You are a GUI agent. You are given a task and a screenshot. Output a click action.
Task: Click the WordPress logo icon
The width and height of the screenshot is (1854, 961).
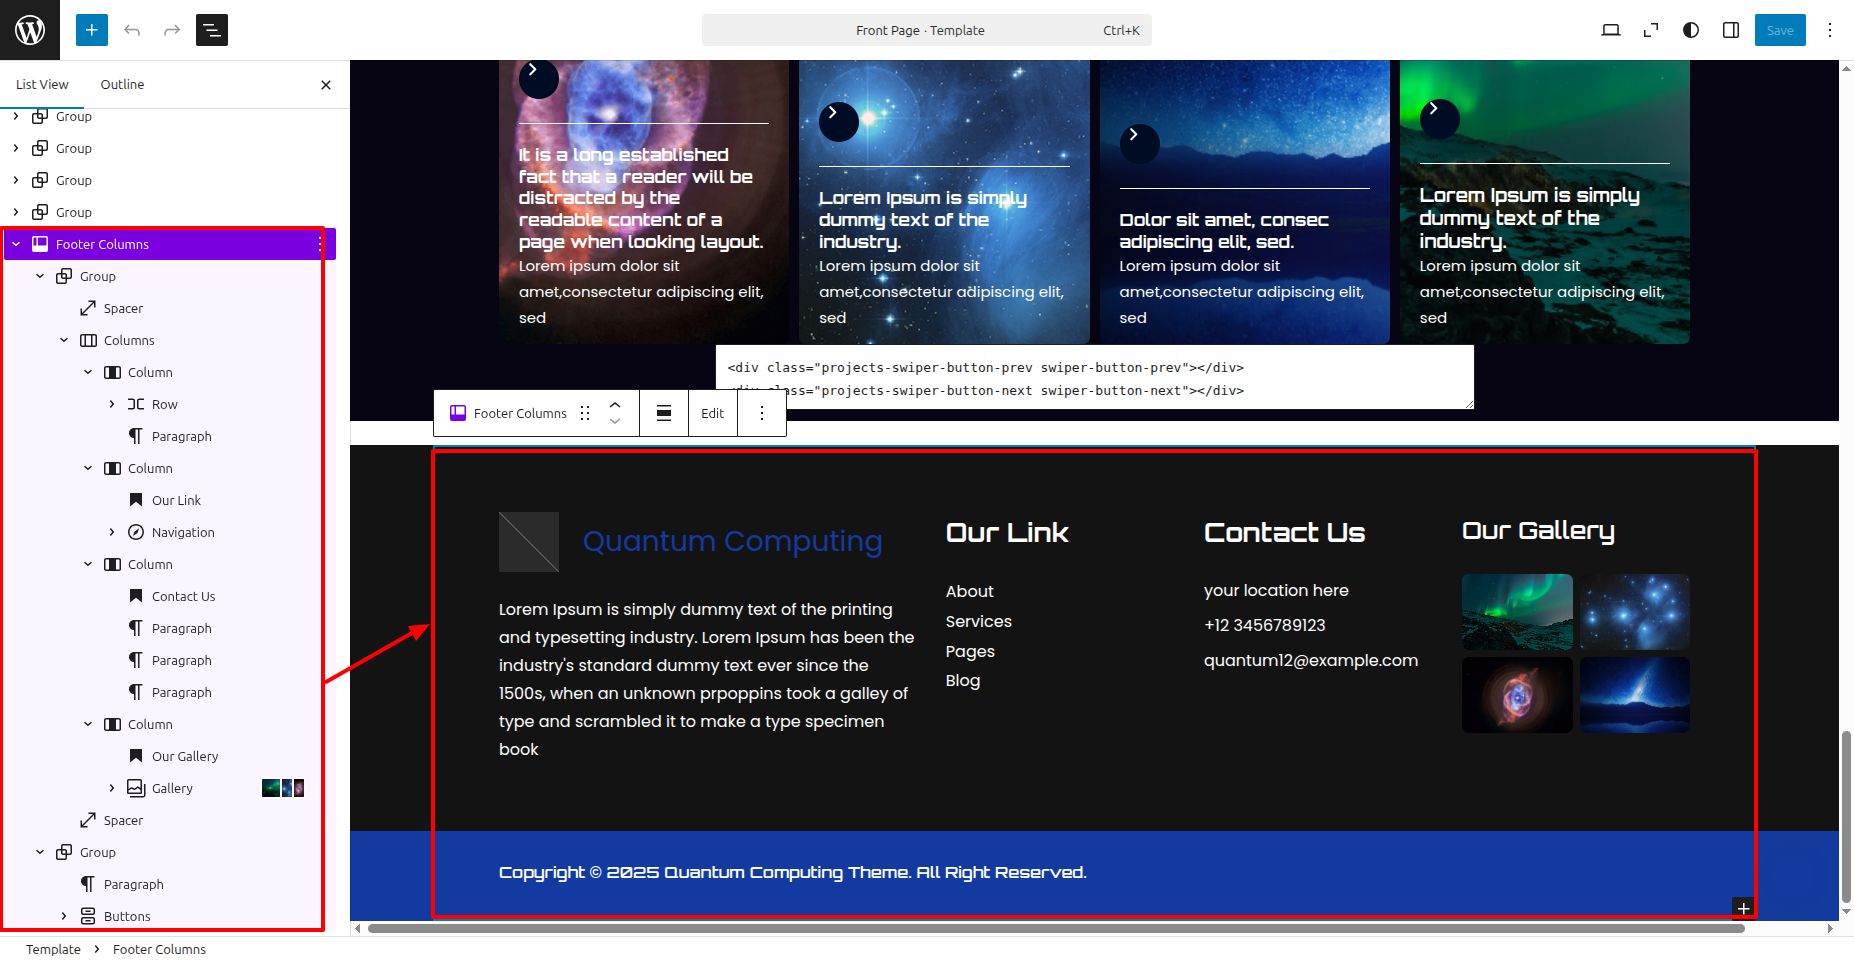tap(30, 30)
